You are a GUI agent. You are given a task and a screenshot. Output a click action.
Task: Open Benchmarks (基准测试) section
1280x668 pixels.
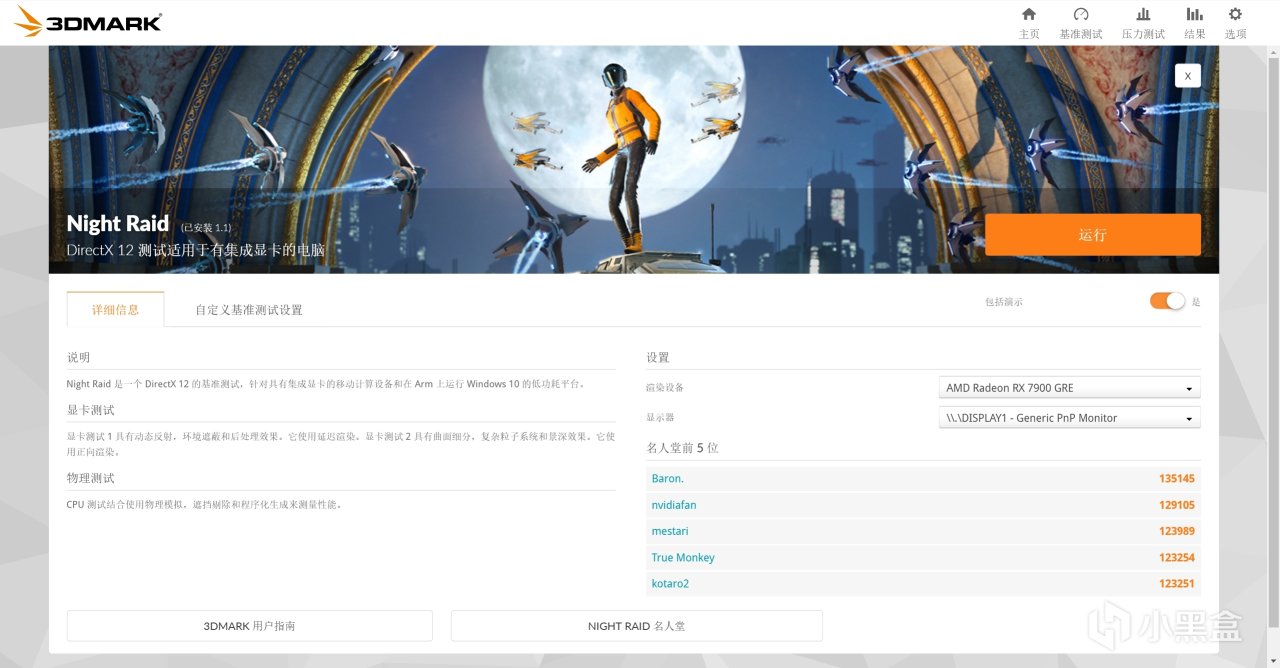1081,23
